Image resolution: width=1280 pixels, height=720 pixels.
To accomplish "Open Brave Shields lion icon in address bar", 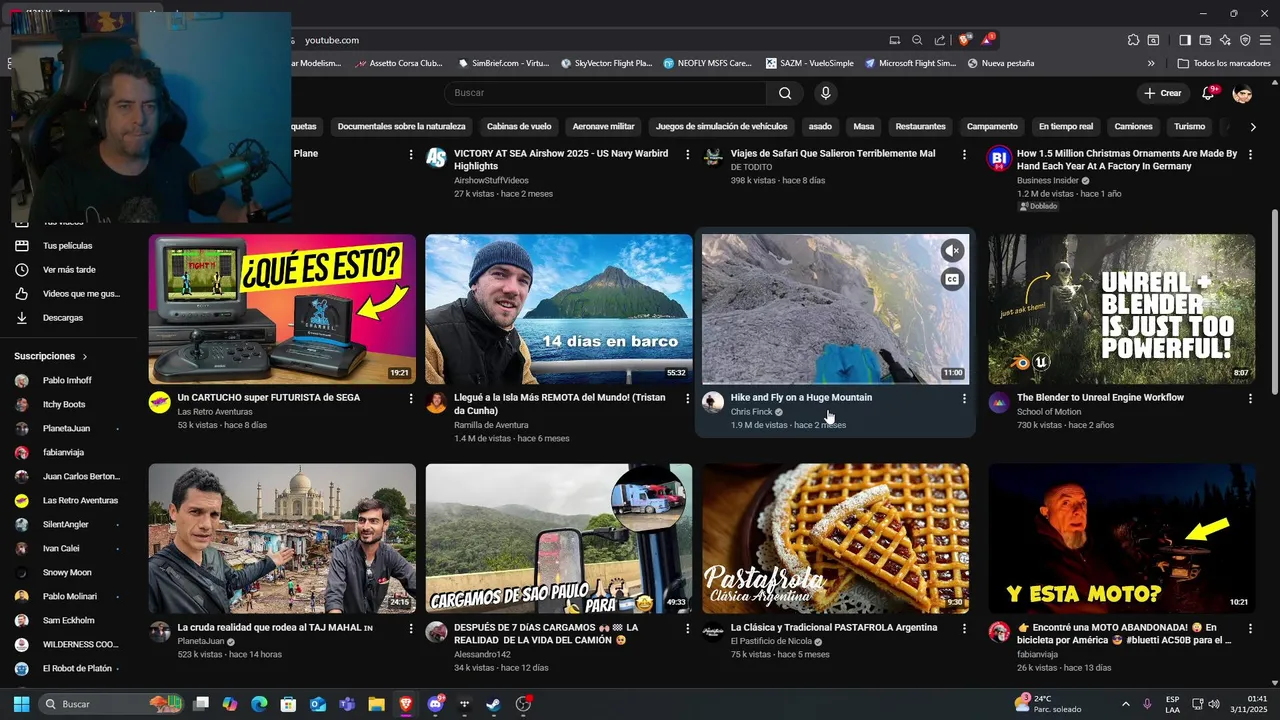I will point(964,40).
